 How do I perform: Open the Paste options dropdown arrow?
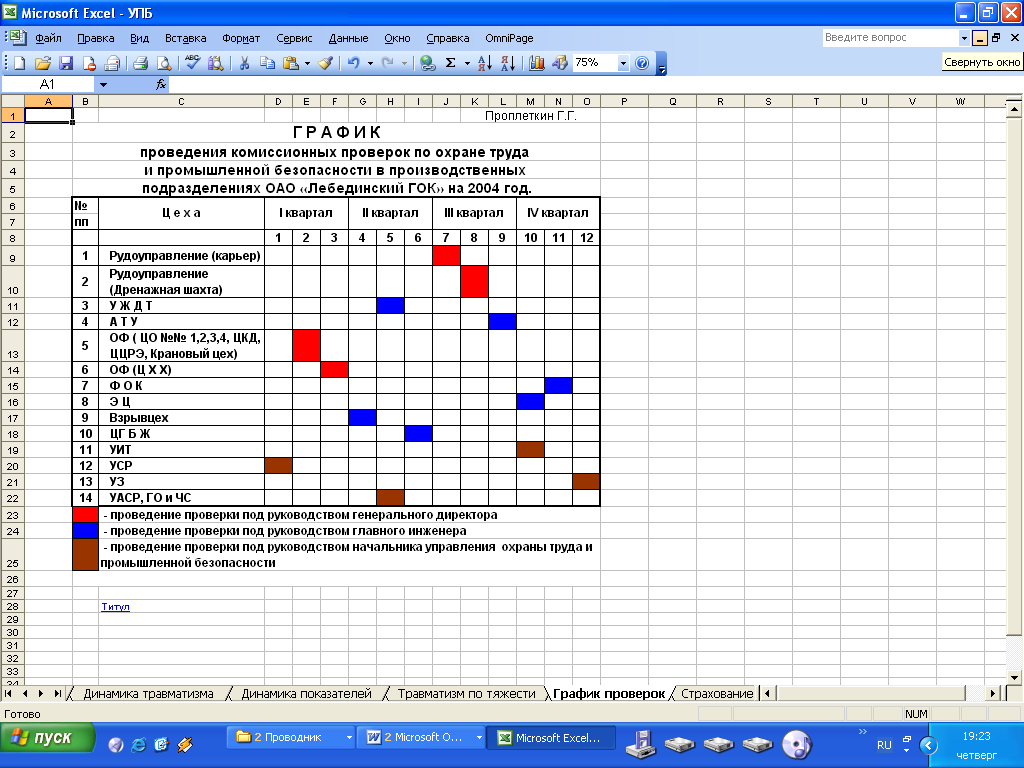tap(307, 62)
